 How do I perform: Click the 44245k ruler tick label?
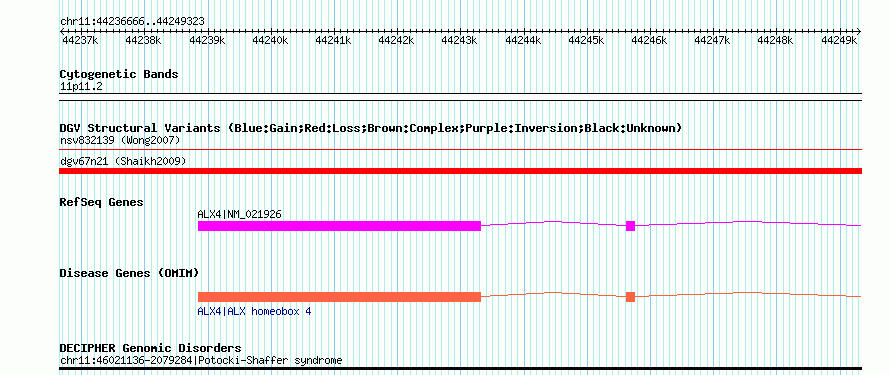(x=586, y=40)
